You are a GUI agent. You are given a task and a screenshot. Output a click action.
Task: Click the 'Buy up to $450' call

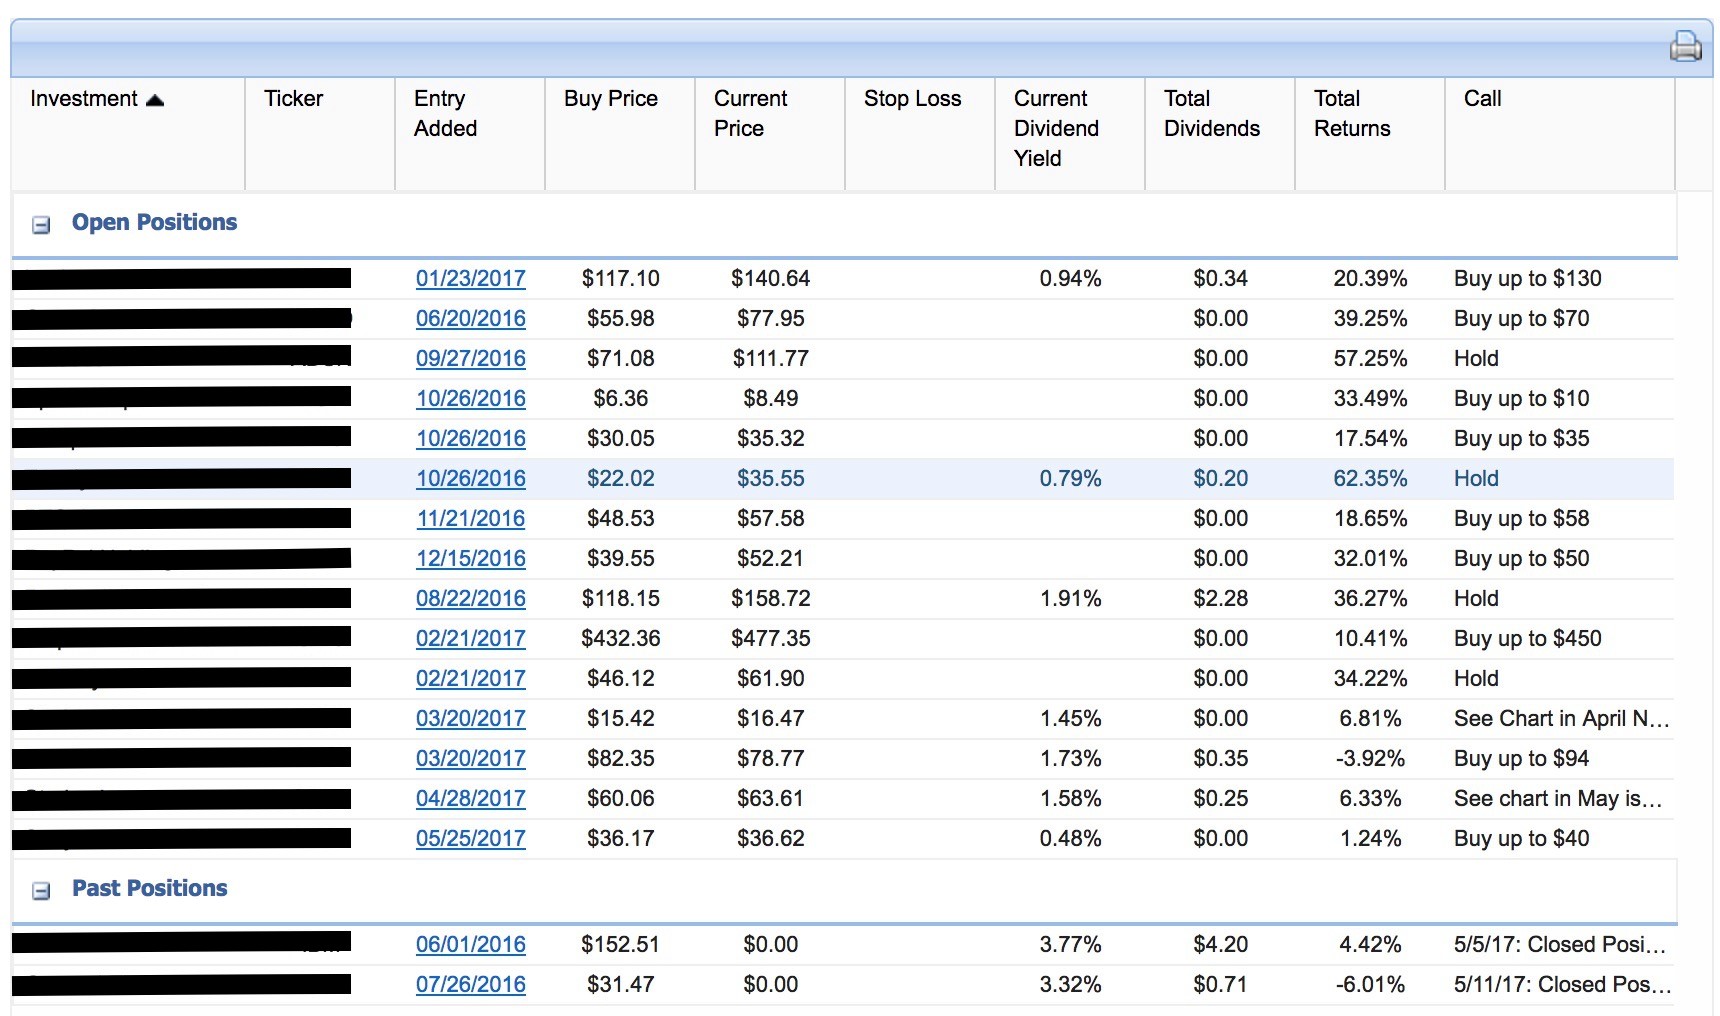(1528, 639)
